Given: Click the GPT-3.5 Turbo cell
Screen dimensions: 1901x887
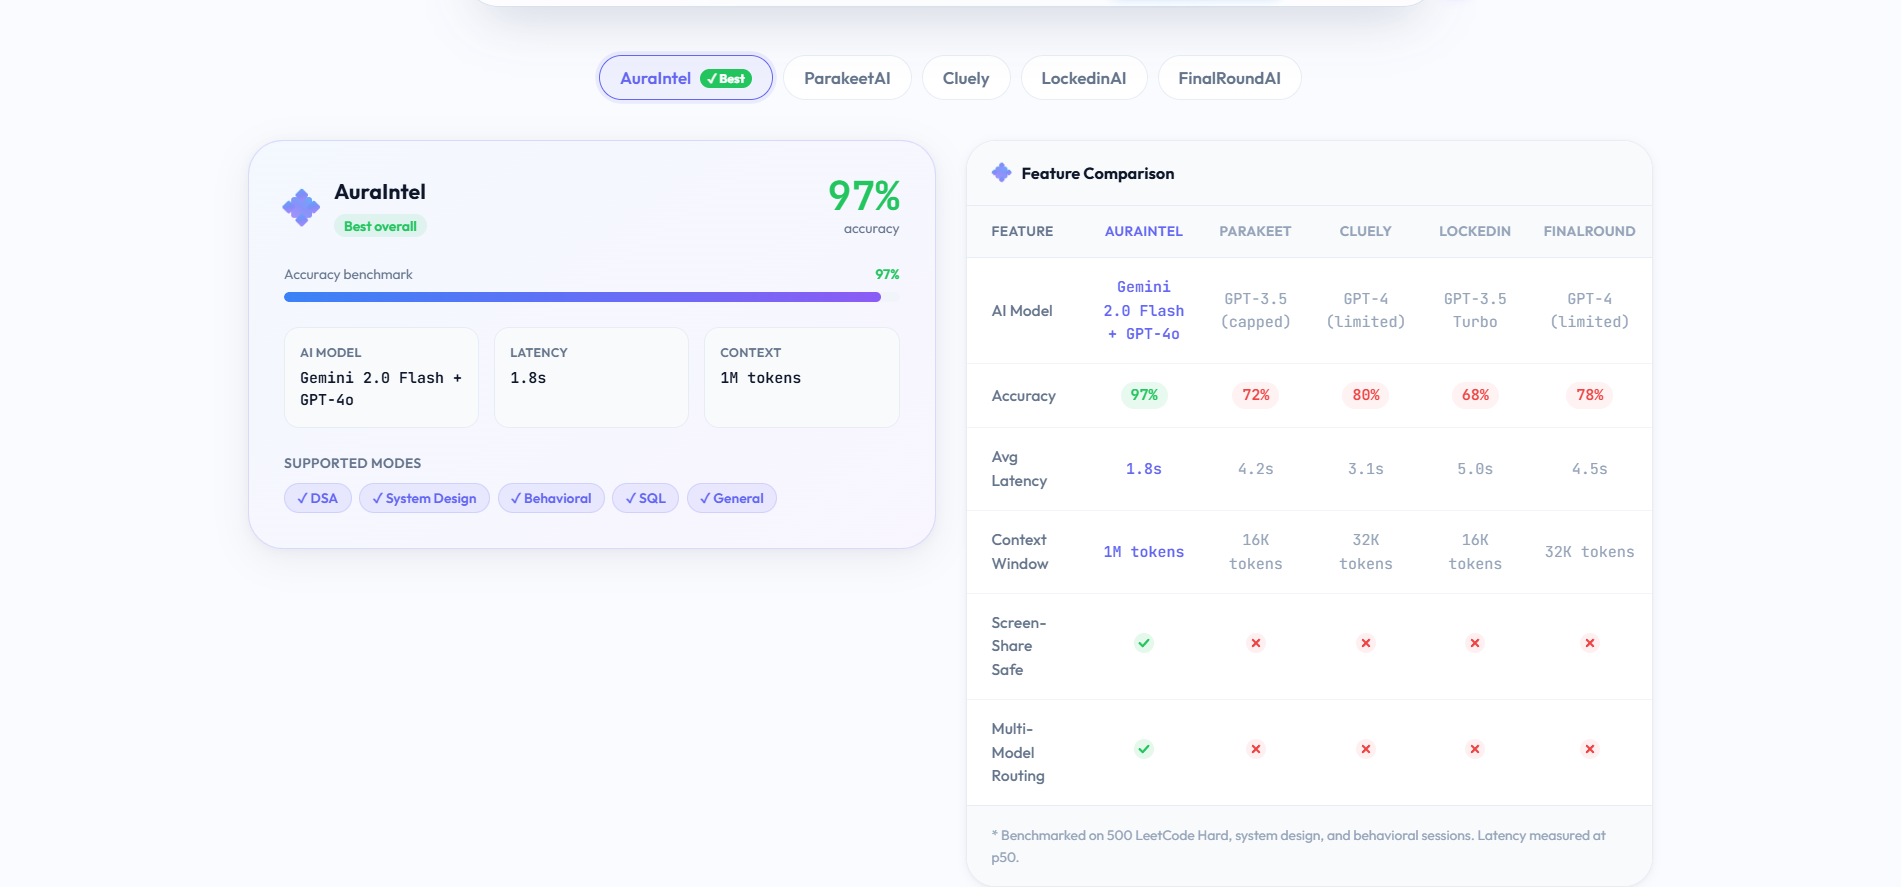Looking at the screenshot, I should (x=1475, y=310).
